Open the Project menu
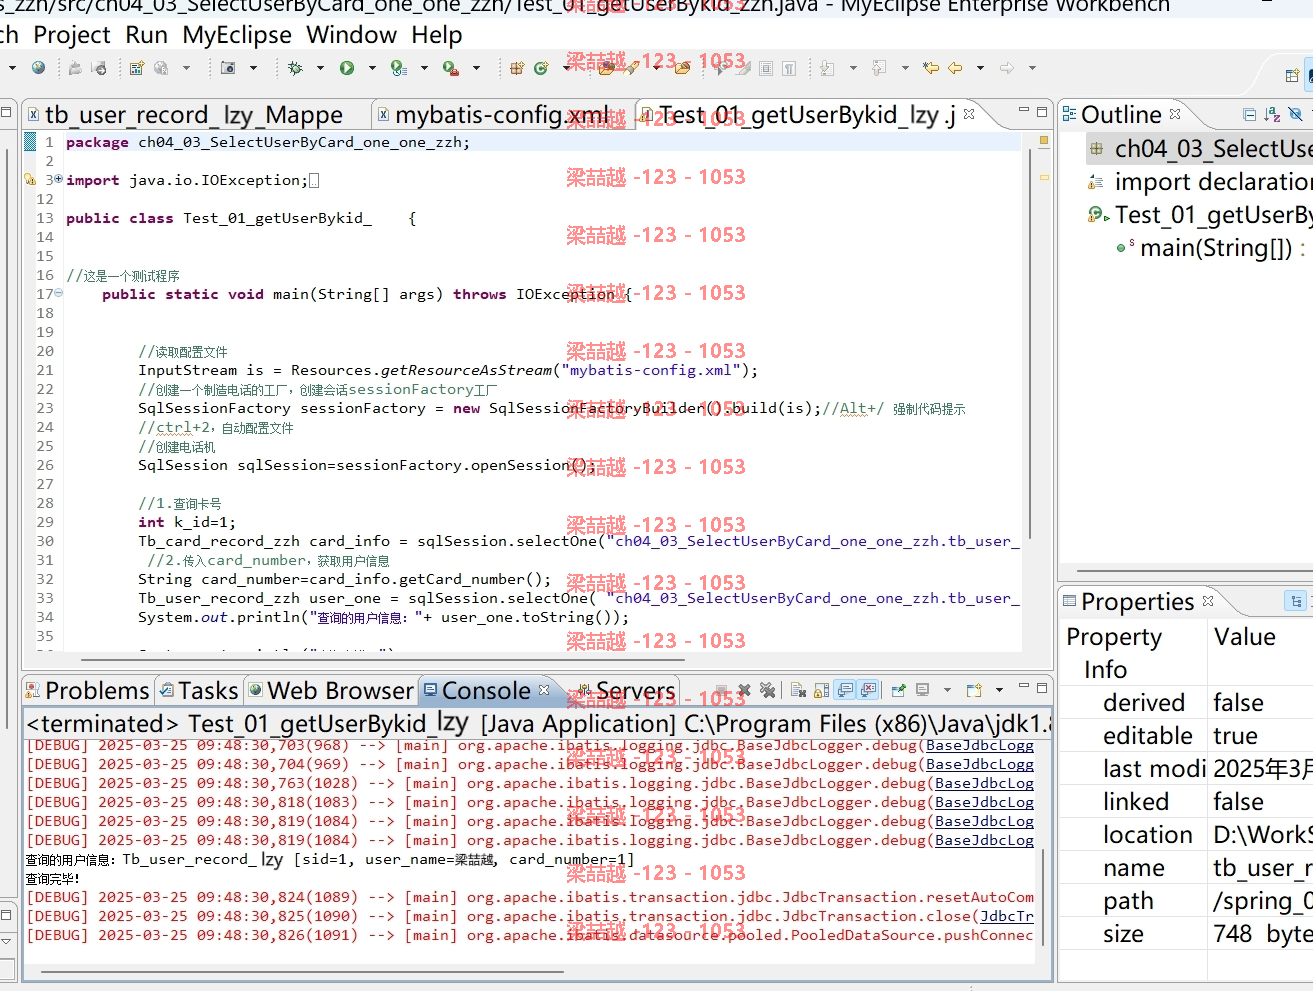 (72, 35)
